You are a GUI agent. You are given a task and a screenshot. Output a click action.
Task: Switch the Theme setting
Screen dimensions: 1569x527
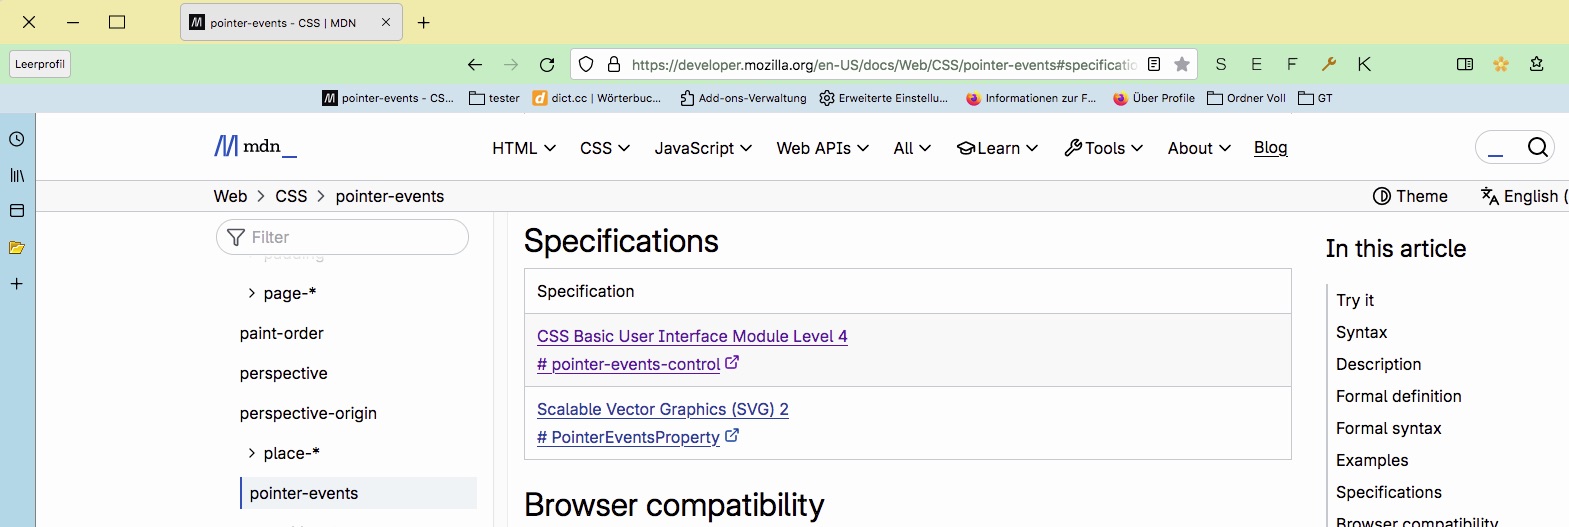1410,196
